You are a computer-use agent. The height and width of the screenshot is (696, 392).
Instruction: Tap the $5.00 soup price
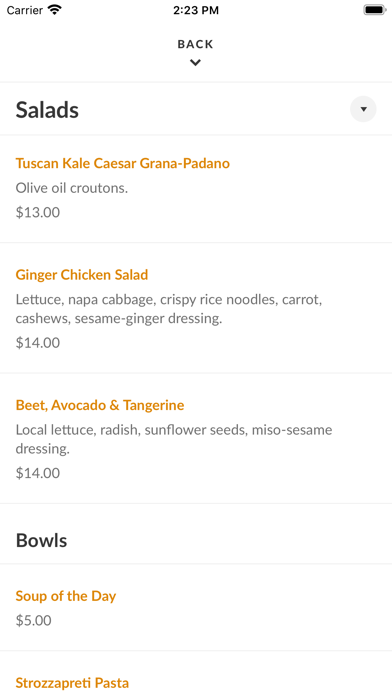pos(34,621)
